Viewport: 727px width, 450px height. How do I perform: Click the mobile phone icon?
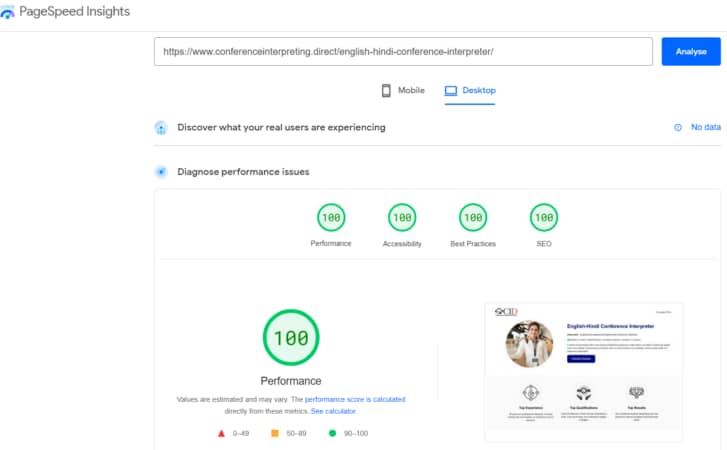coord(386,90)
